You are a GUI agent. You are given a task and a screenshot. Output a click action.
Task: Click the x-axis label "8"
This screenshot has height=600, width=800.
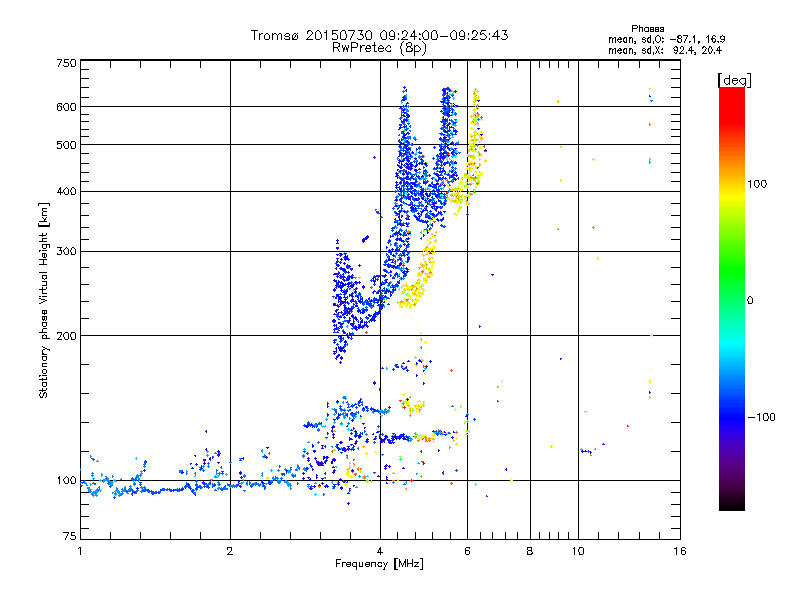(x=530, y=551)
